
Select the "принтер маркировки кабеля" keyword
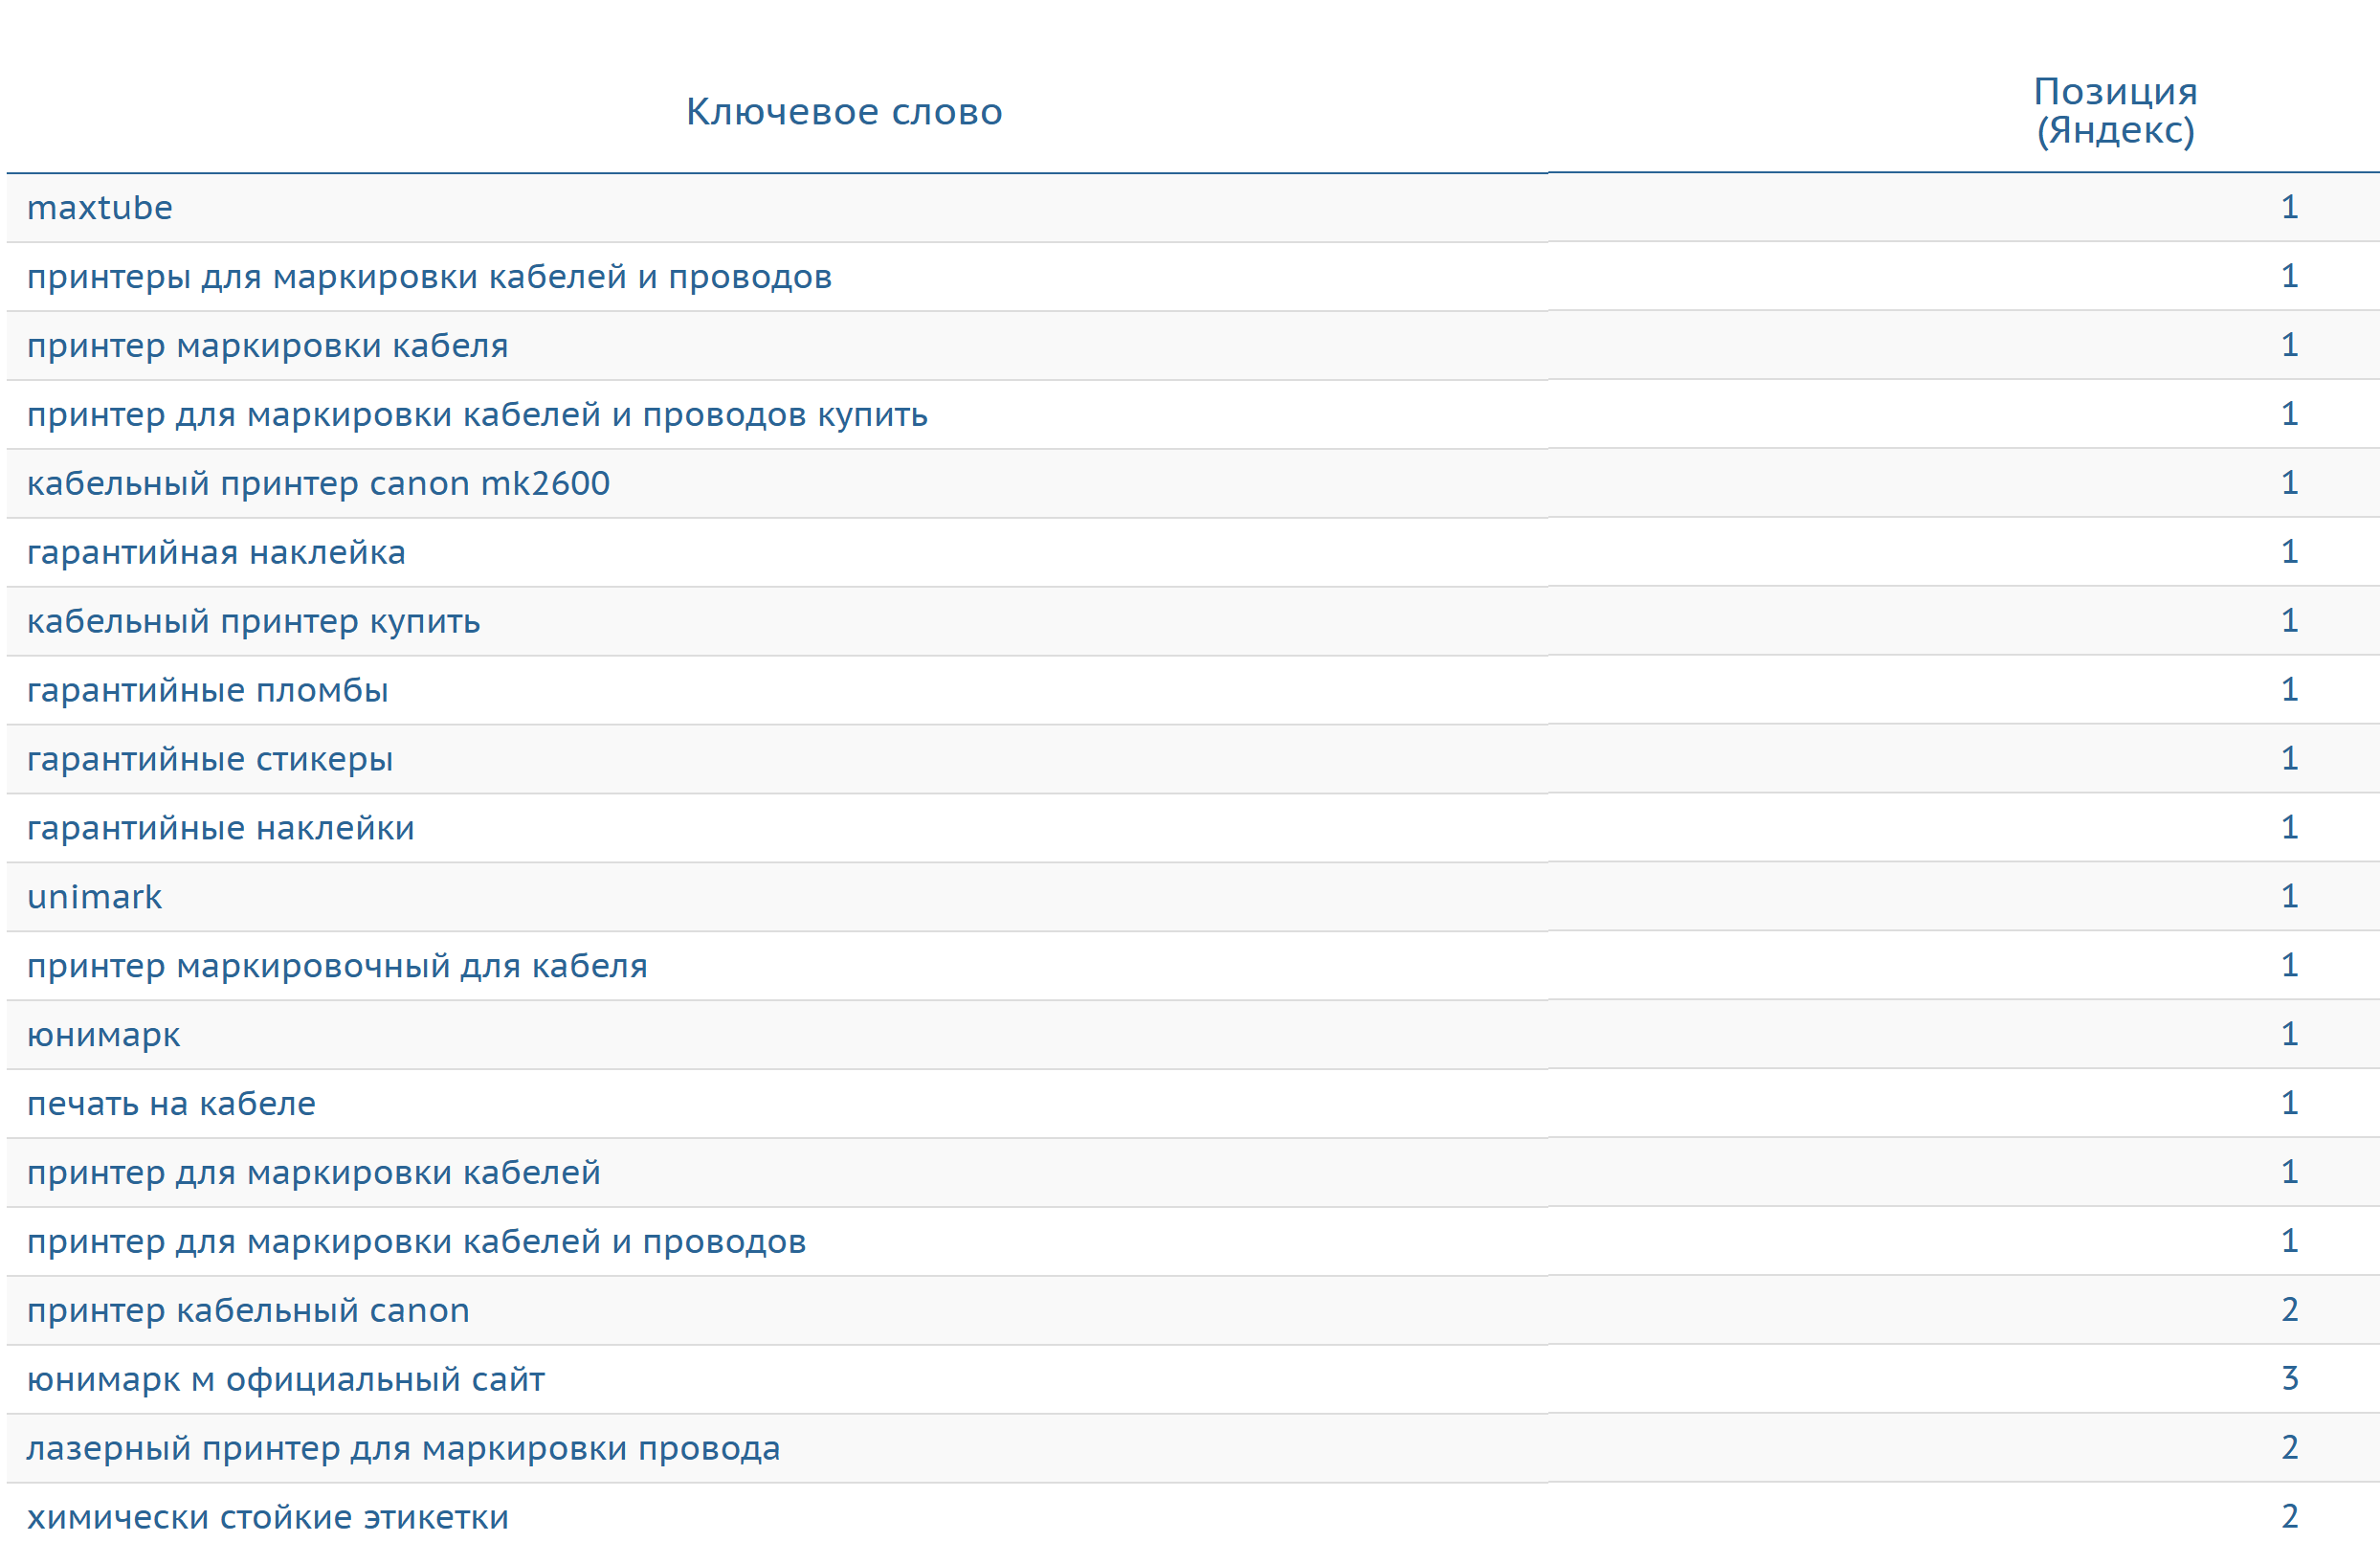click(x=267, y=346)
